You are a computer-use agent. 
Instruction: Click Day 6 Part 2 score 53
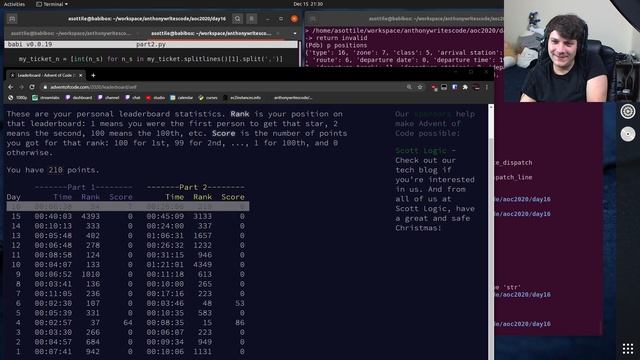pos(240,303)
